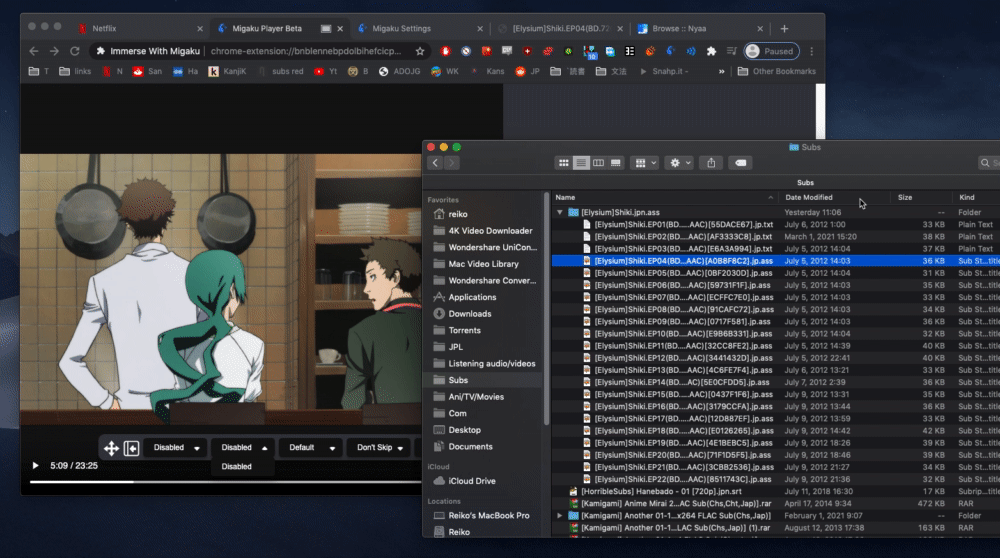Viewport: 1000px width, 558px height.
Task: Open the Don't Skip dropdown
Action: pos(380,448)
